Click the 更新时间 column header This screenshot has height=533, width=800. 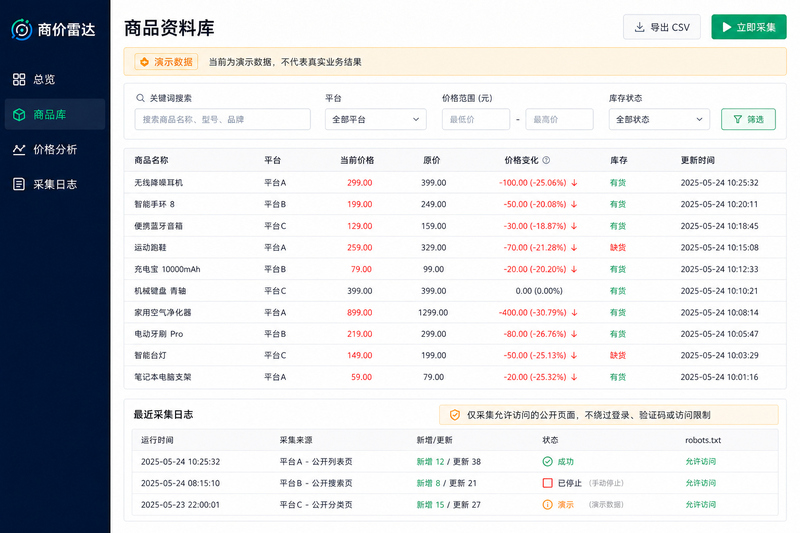tap(697, 160)
